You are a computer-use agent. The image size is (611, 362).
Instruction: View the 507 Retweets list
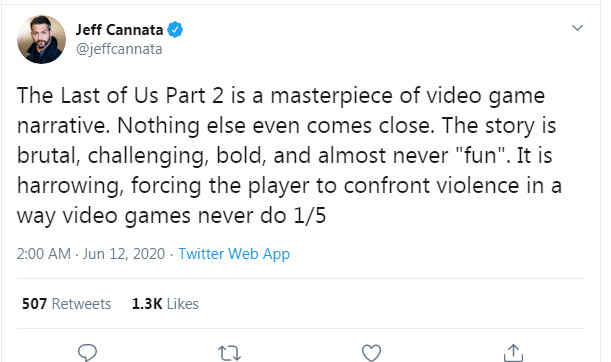(x=66, y=304)
